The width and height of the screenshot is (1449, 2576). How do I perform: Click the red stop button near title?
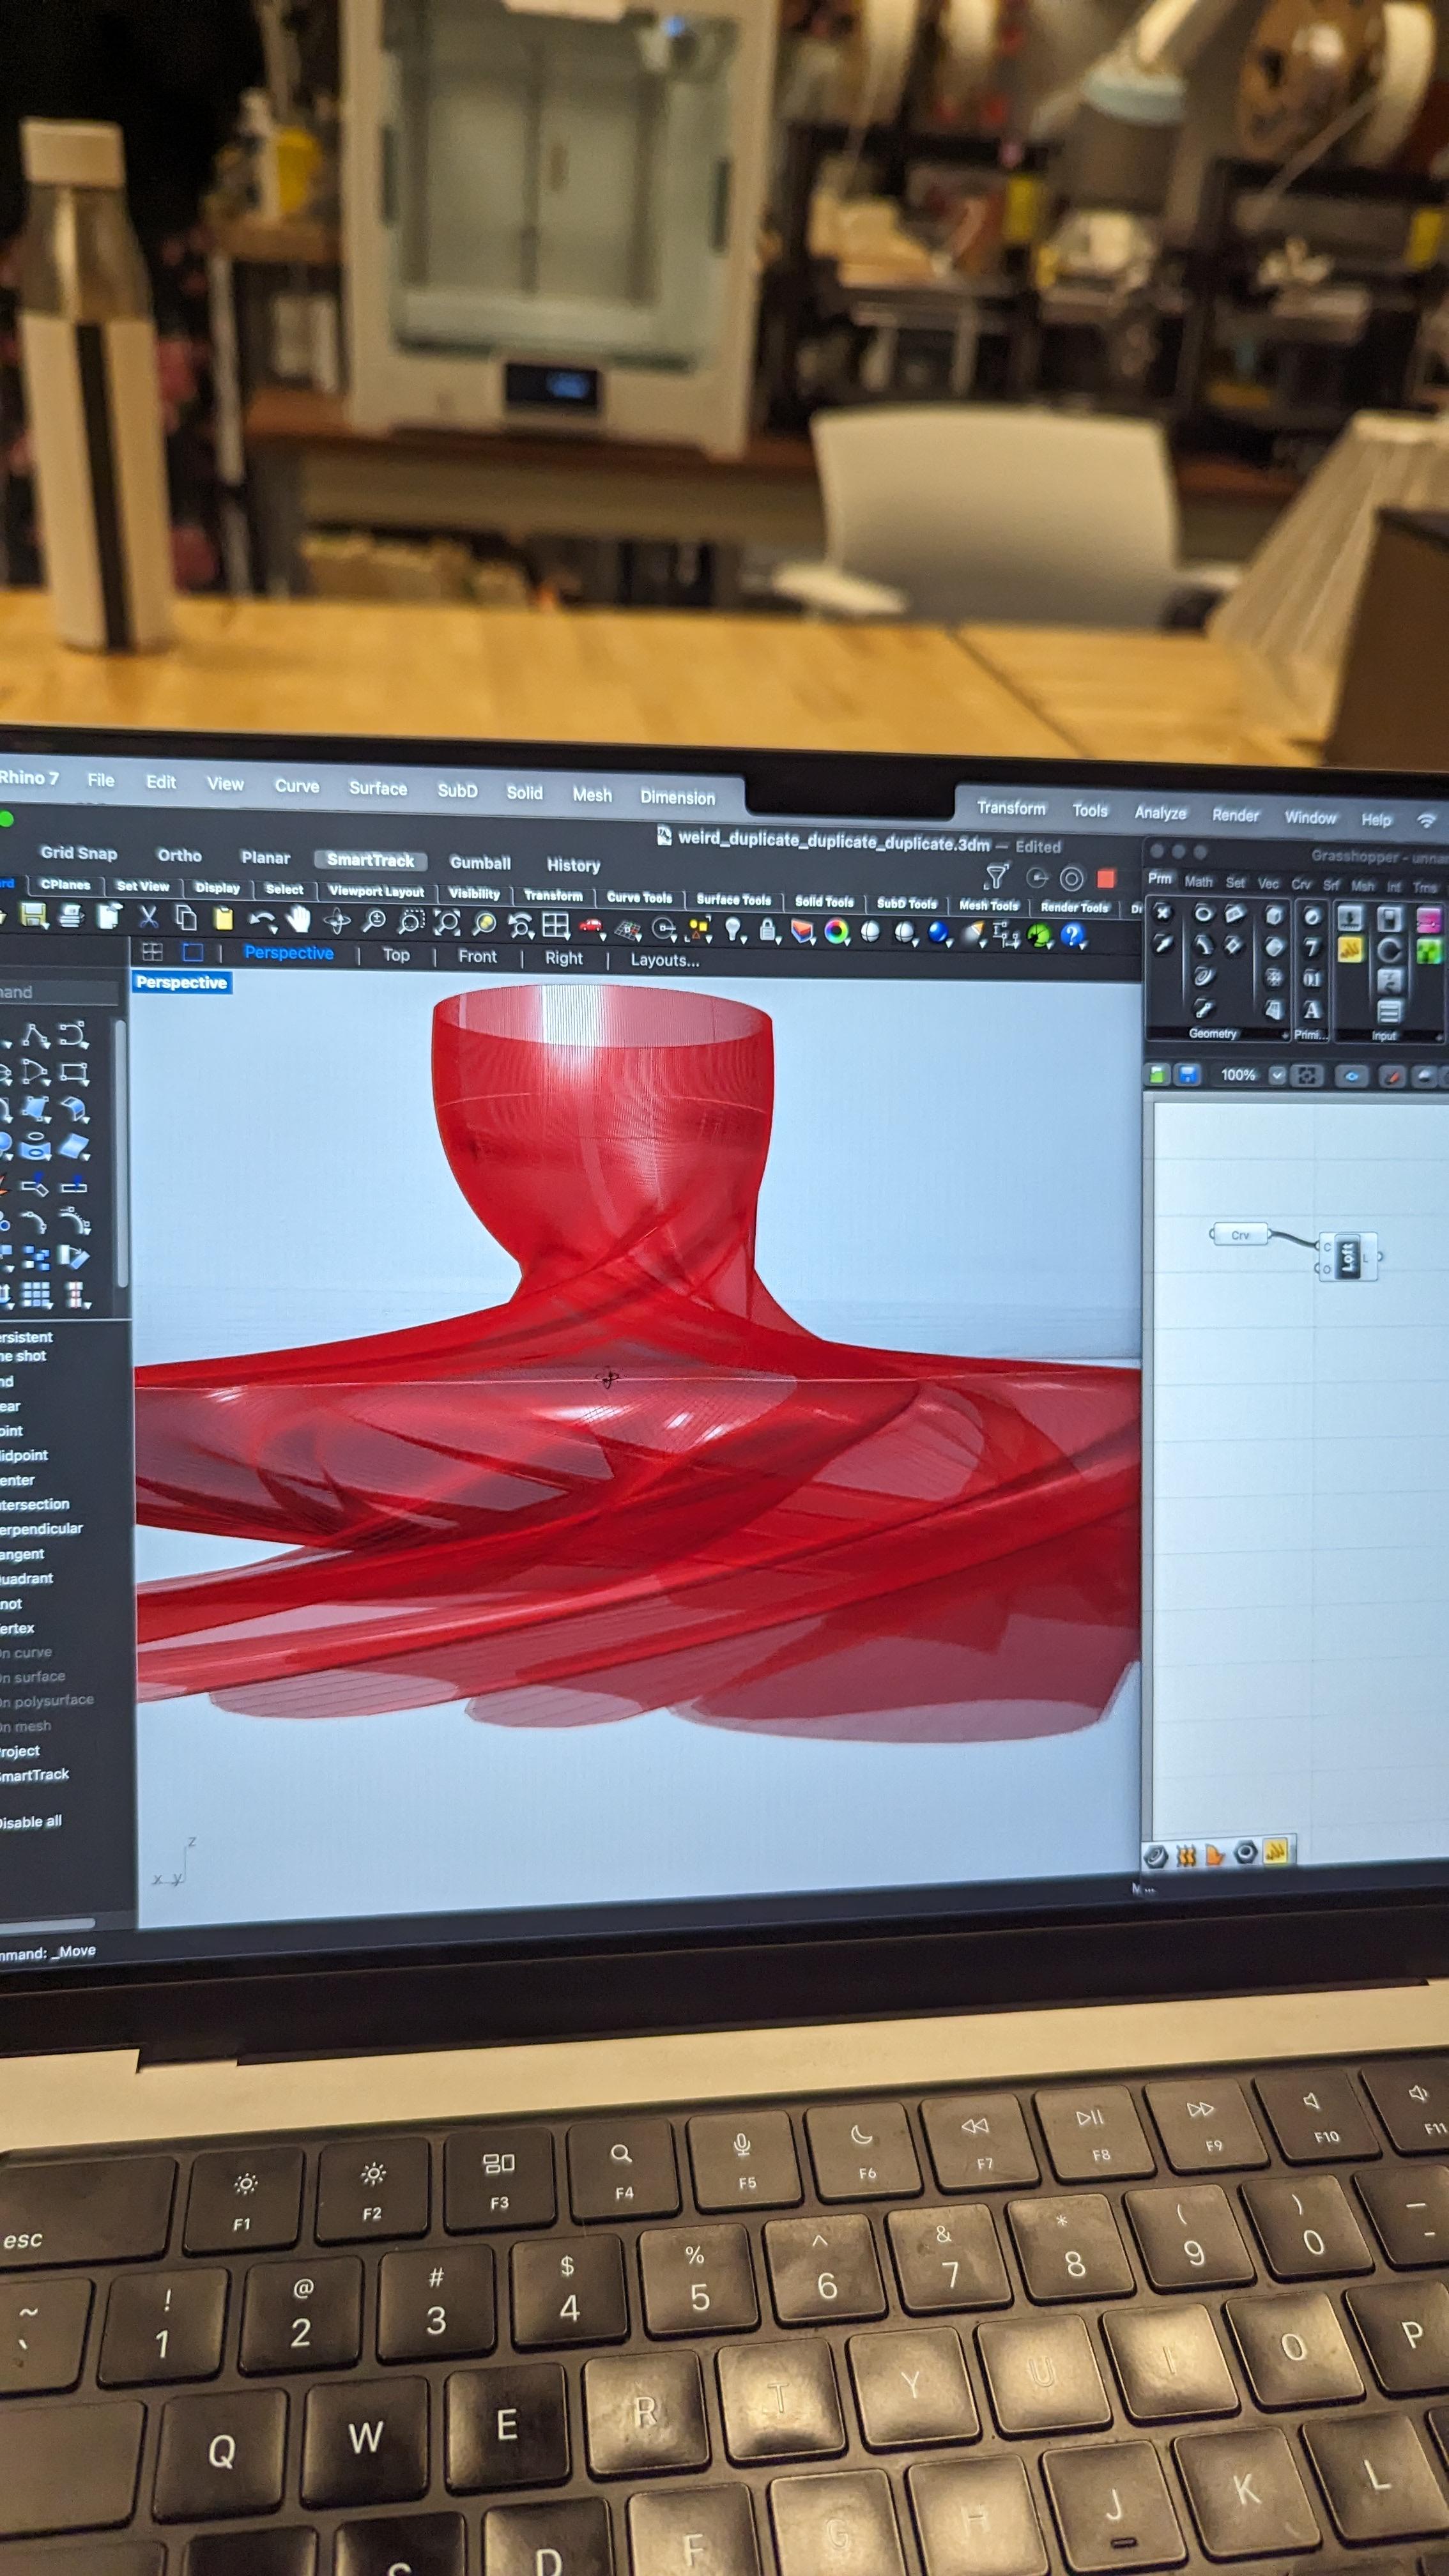tap(1106, 879)
